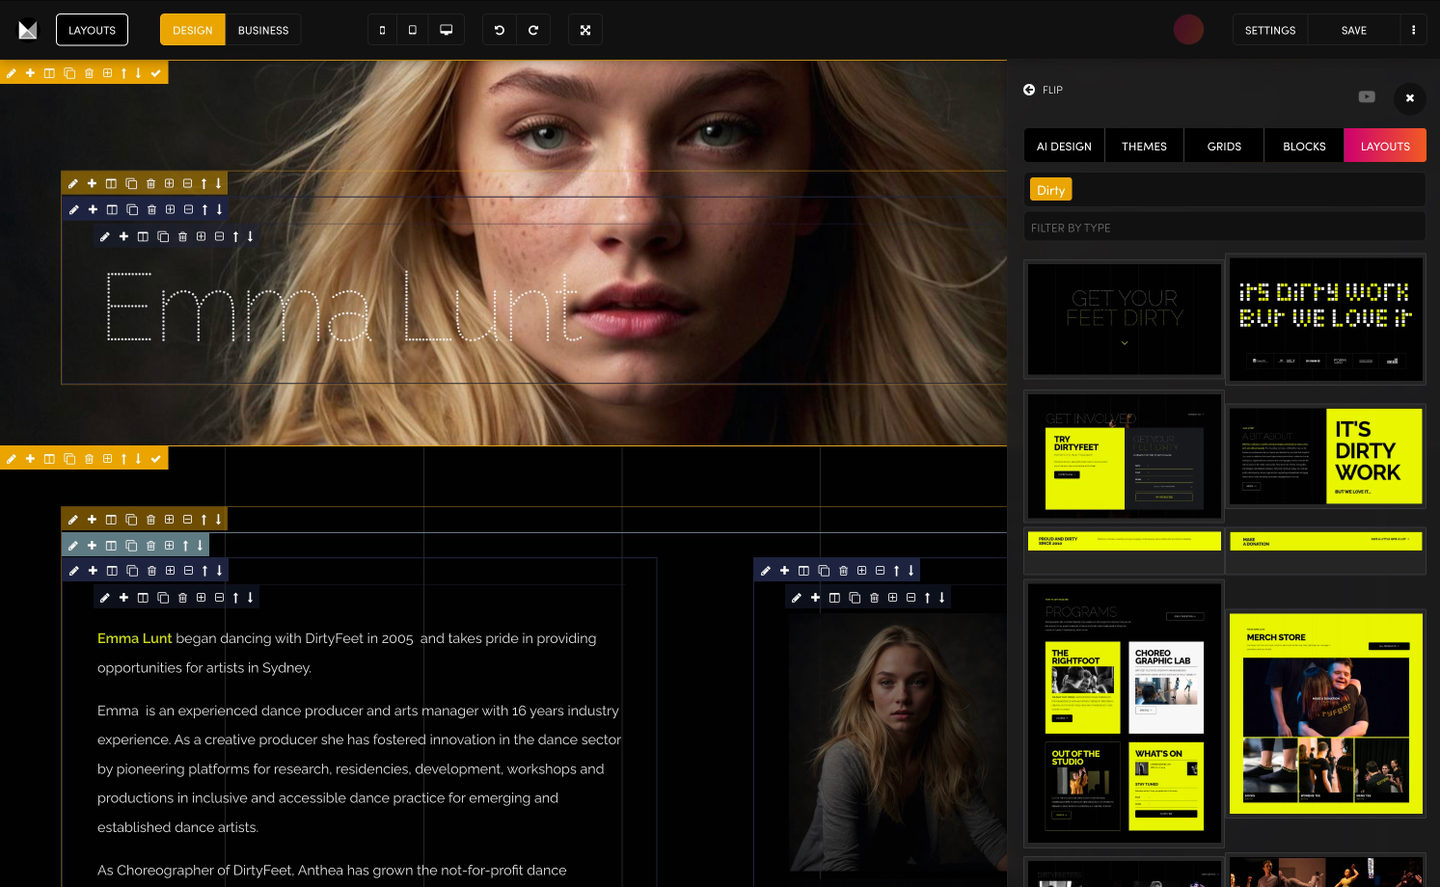
Task: Open Settings from the top bar
Action: [1270, 30]
